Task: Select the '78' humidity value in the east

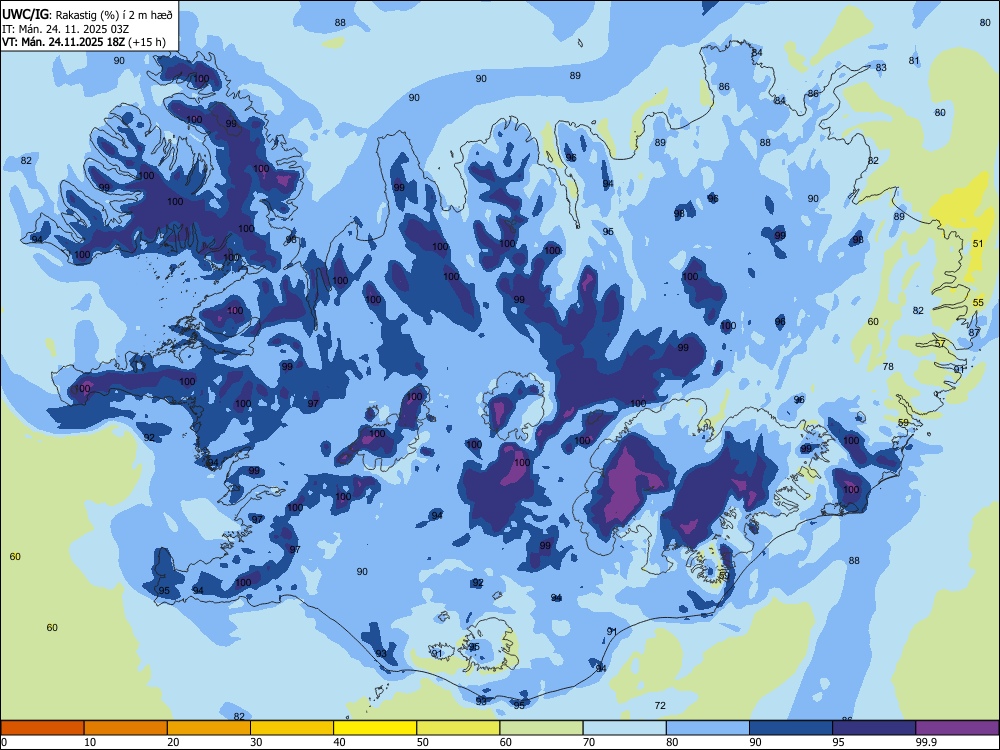Action: point(888,367)
